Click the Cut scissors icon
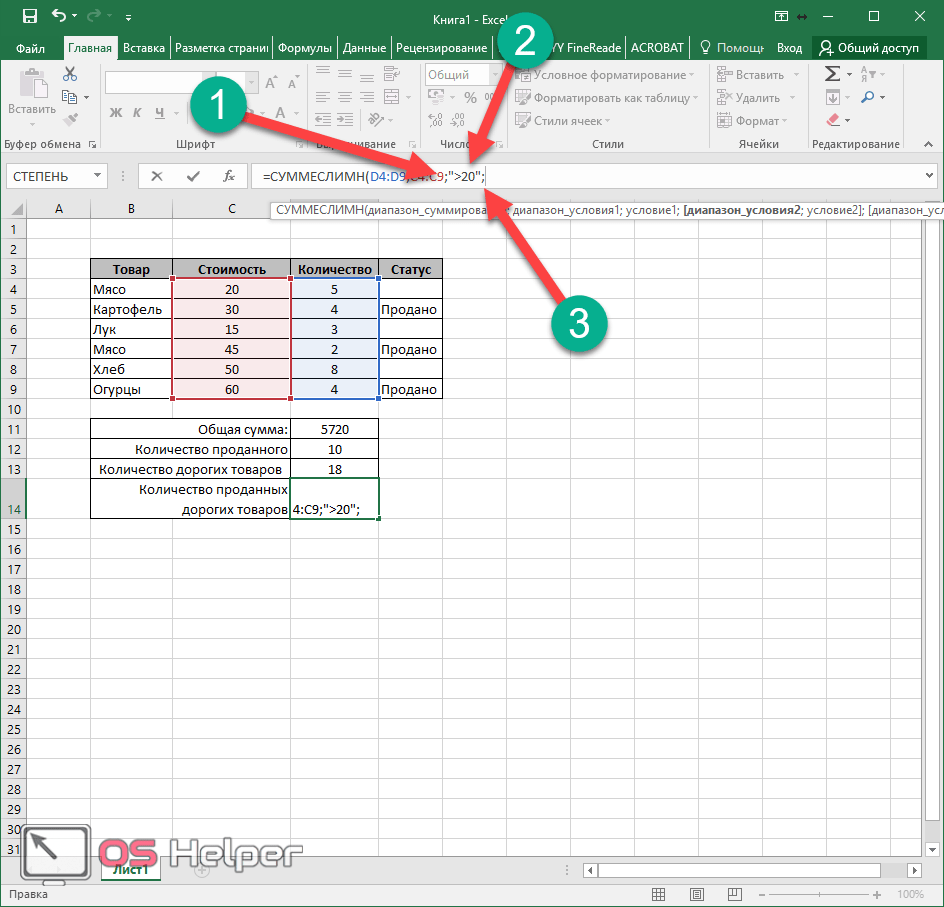Viewport: 944px width, 907px height. coord(70,75)
